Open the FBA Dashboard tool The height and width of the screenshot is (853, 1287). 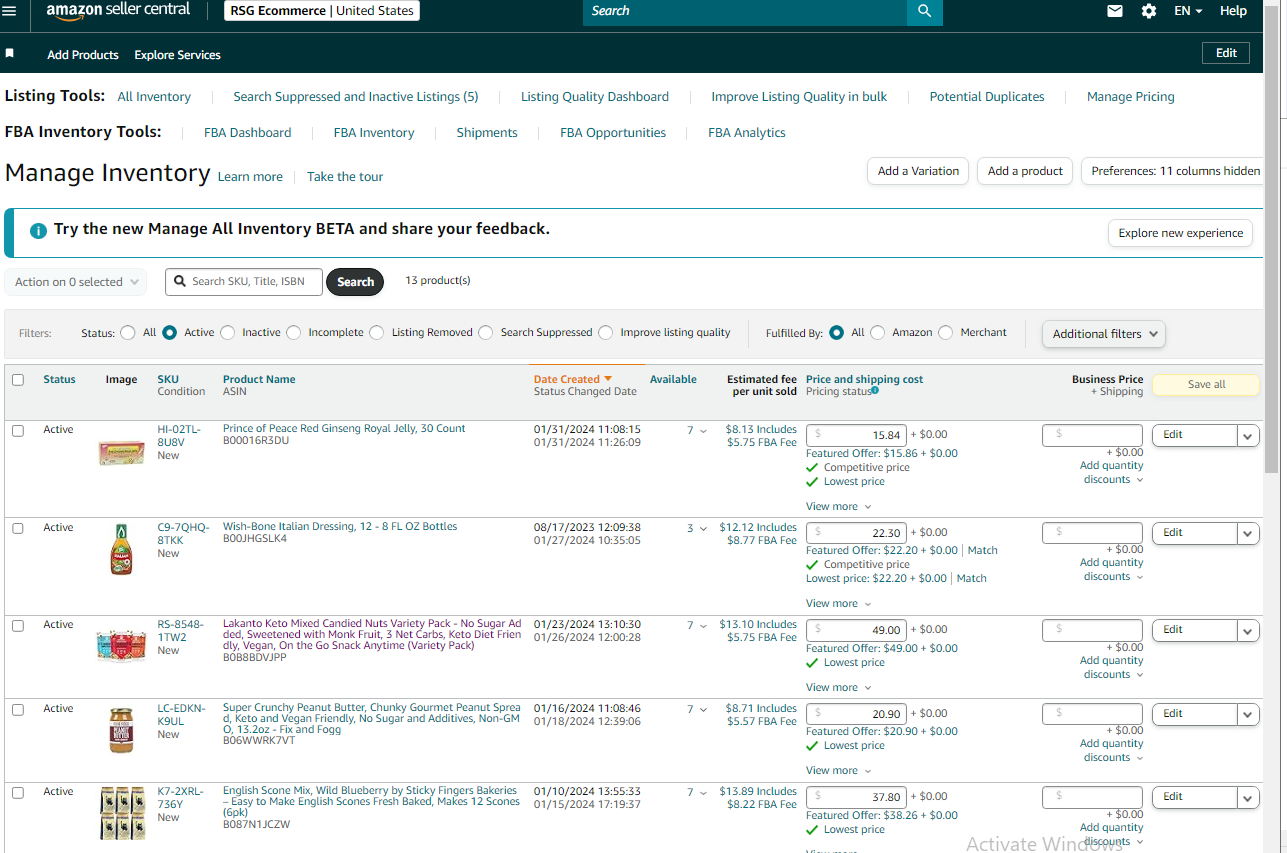pos(248,133)
